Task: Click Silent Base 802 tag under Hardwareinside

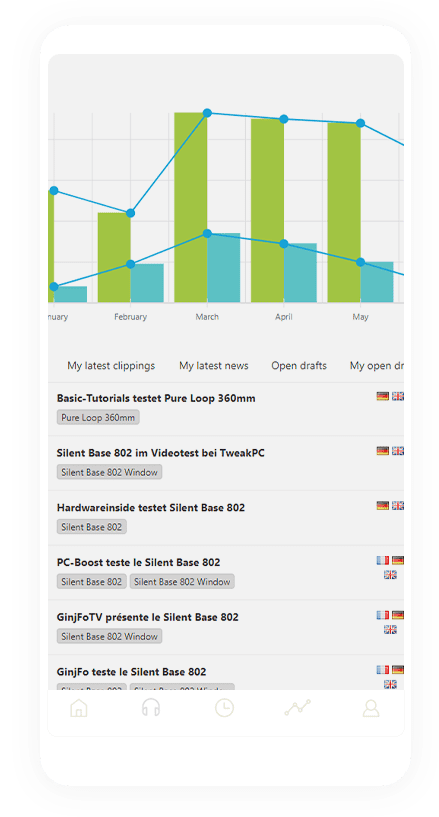Action: click(x=92, y=527)
